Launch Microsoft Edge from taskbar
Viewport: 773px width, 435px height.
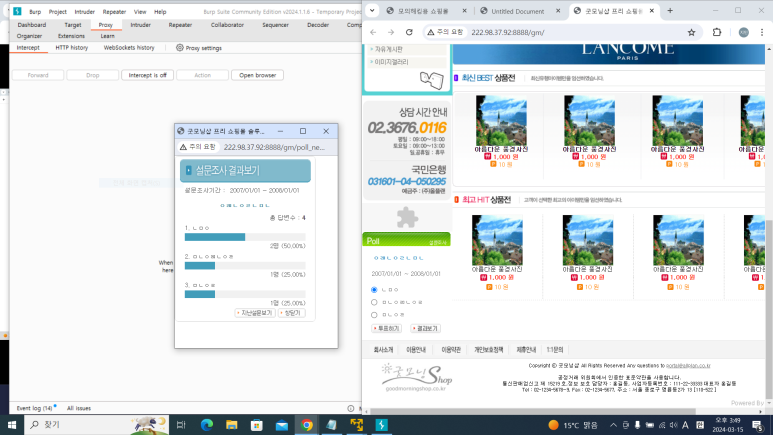pos(207,425)
